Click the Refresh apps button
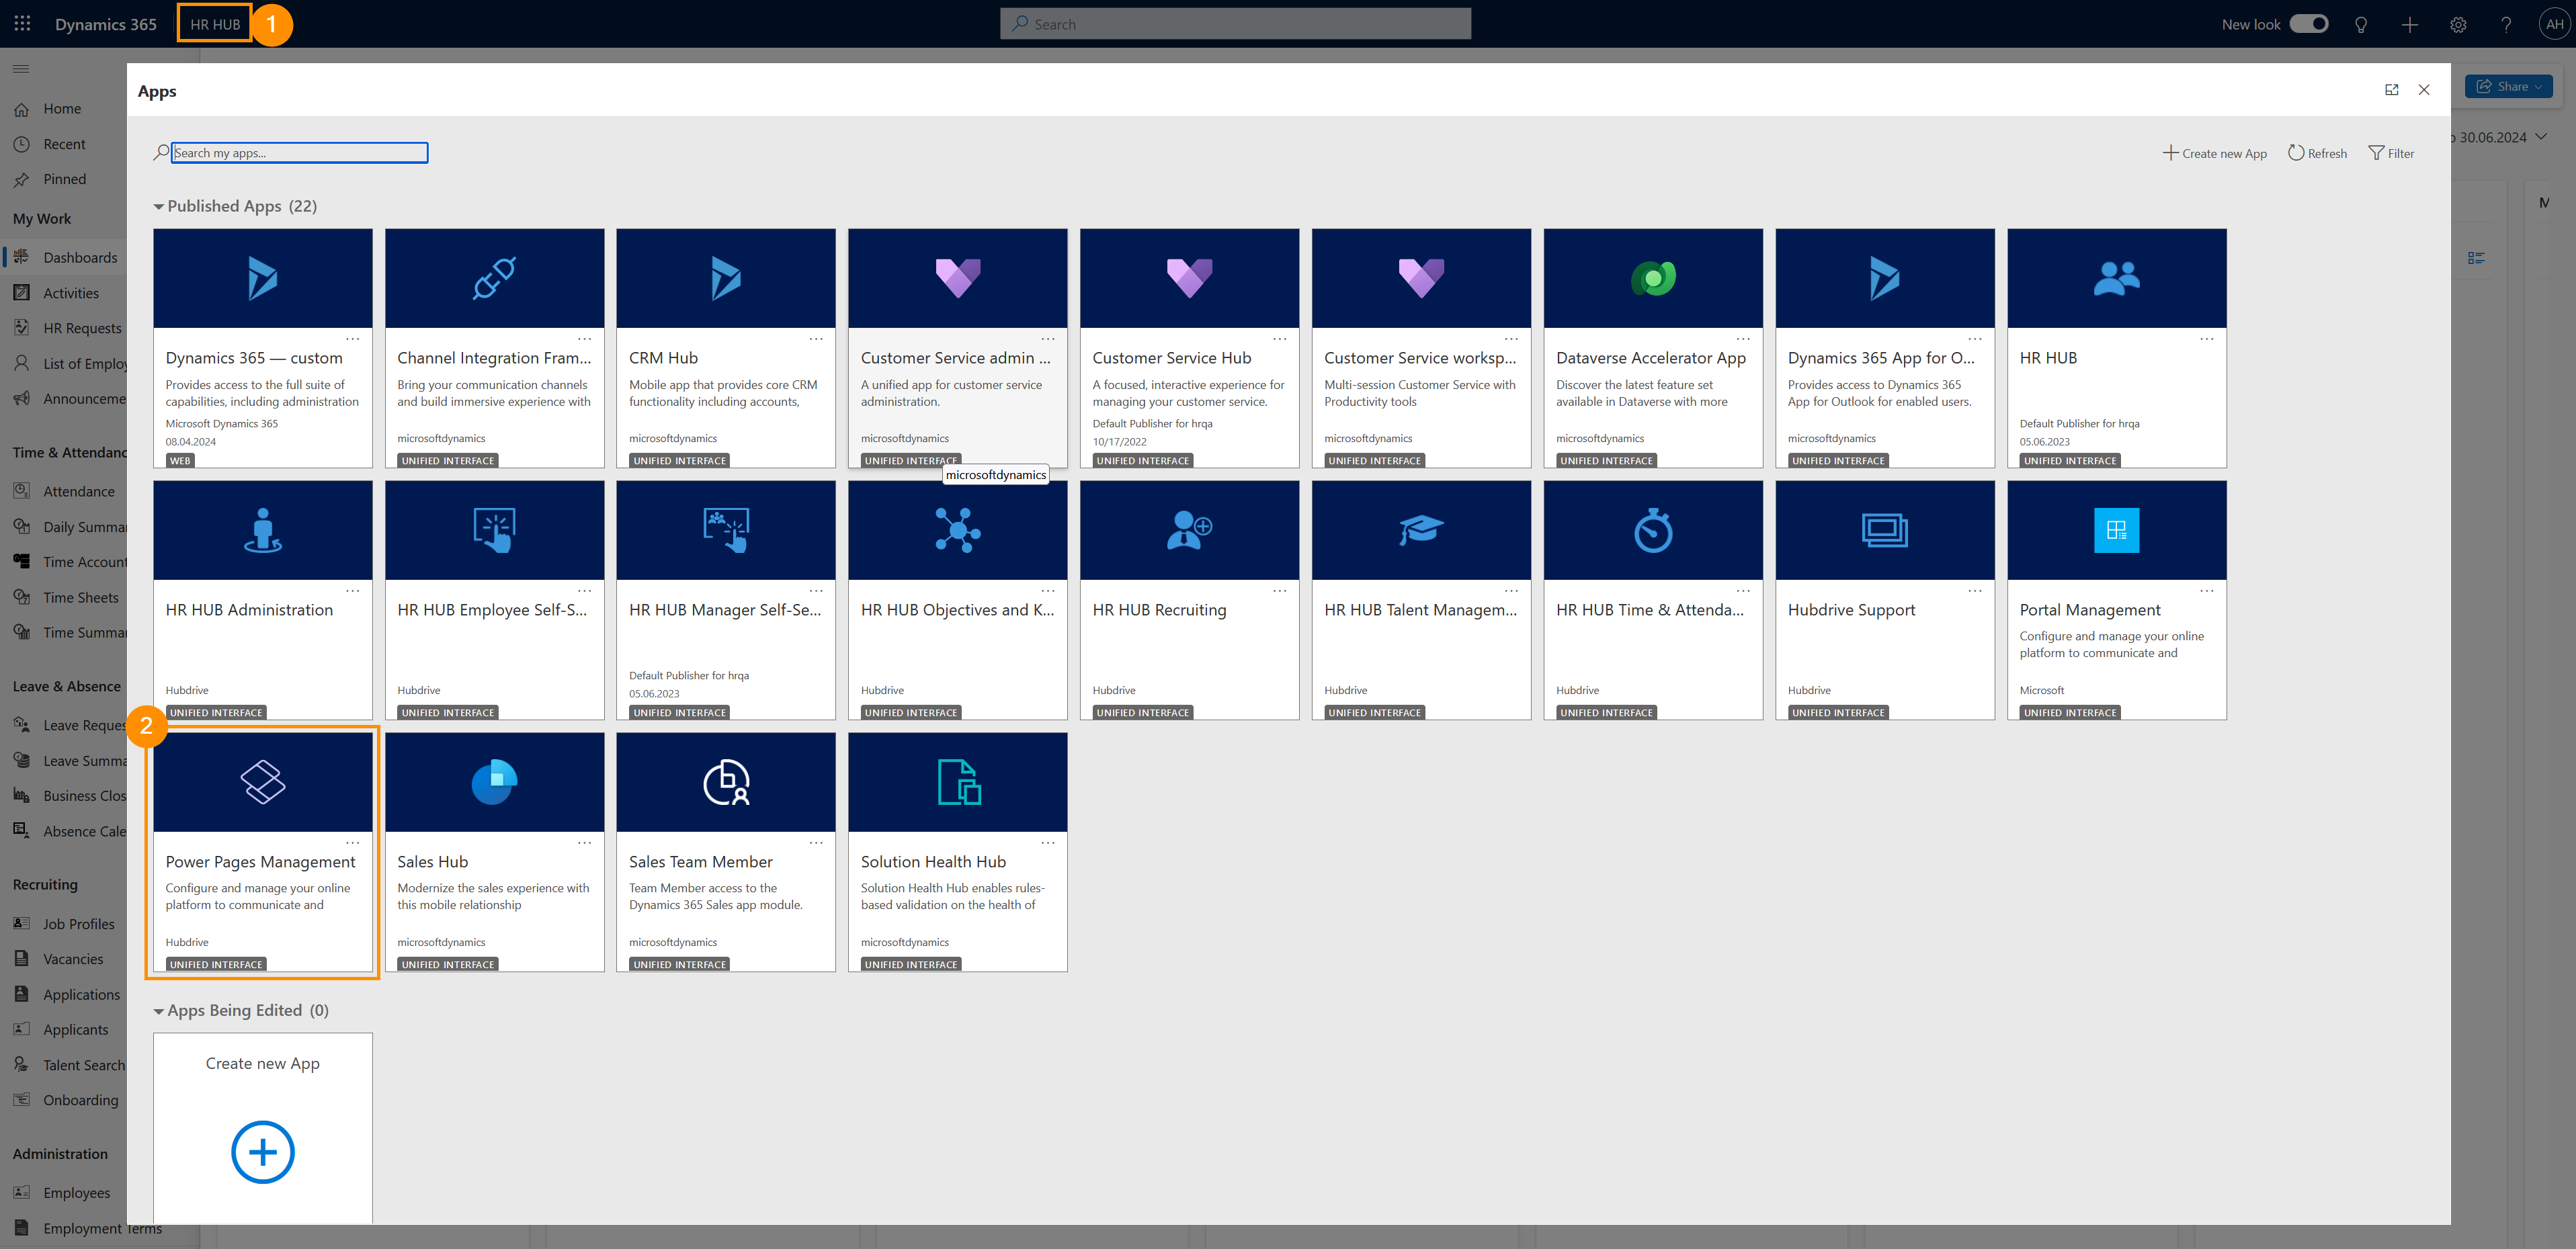 click(x=2317, y=153)
